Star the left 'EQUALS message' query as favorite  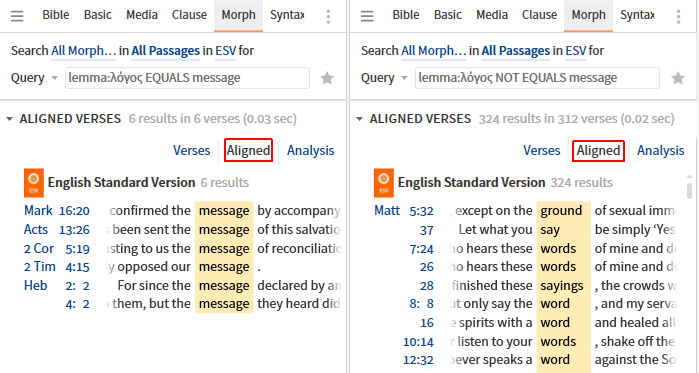pos(327,78)
